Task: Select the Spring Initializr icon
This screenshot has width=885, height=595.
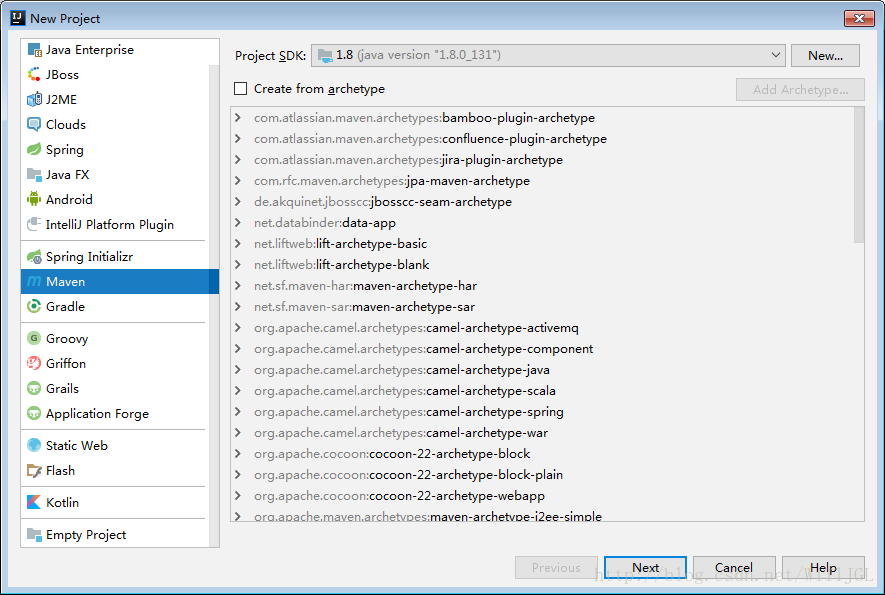Action: (x=34, y=257)
